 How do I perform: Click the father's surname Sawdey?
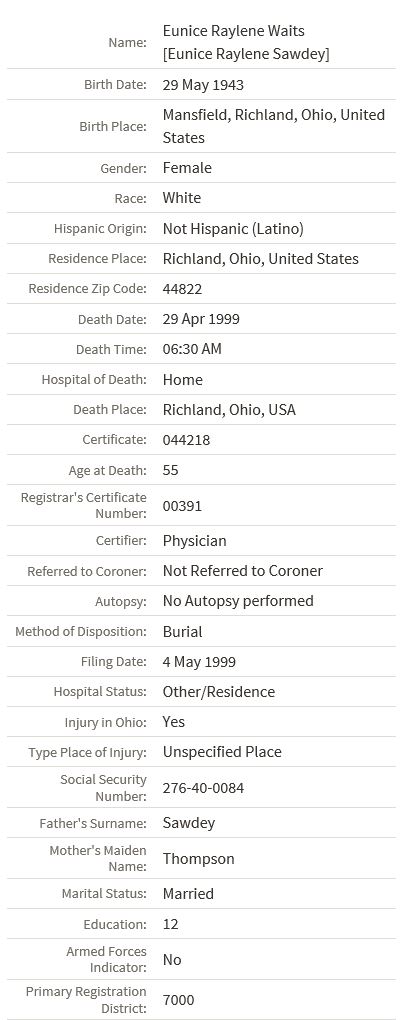click(189, 823)
